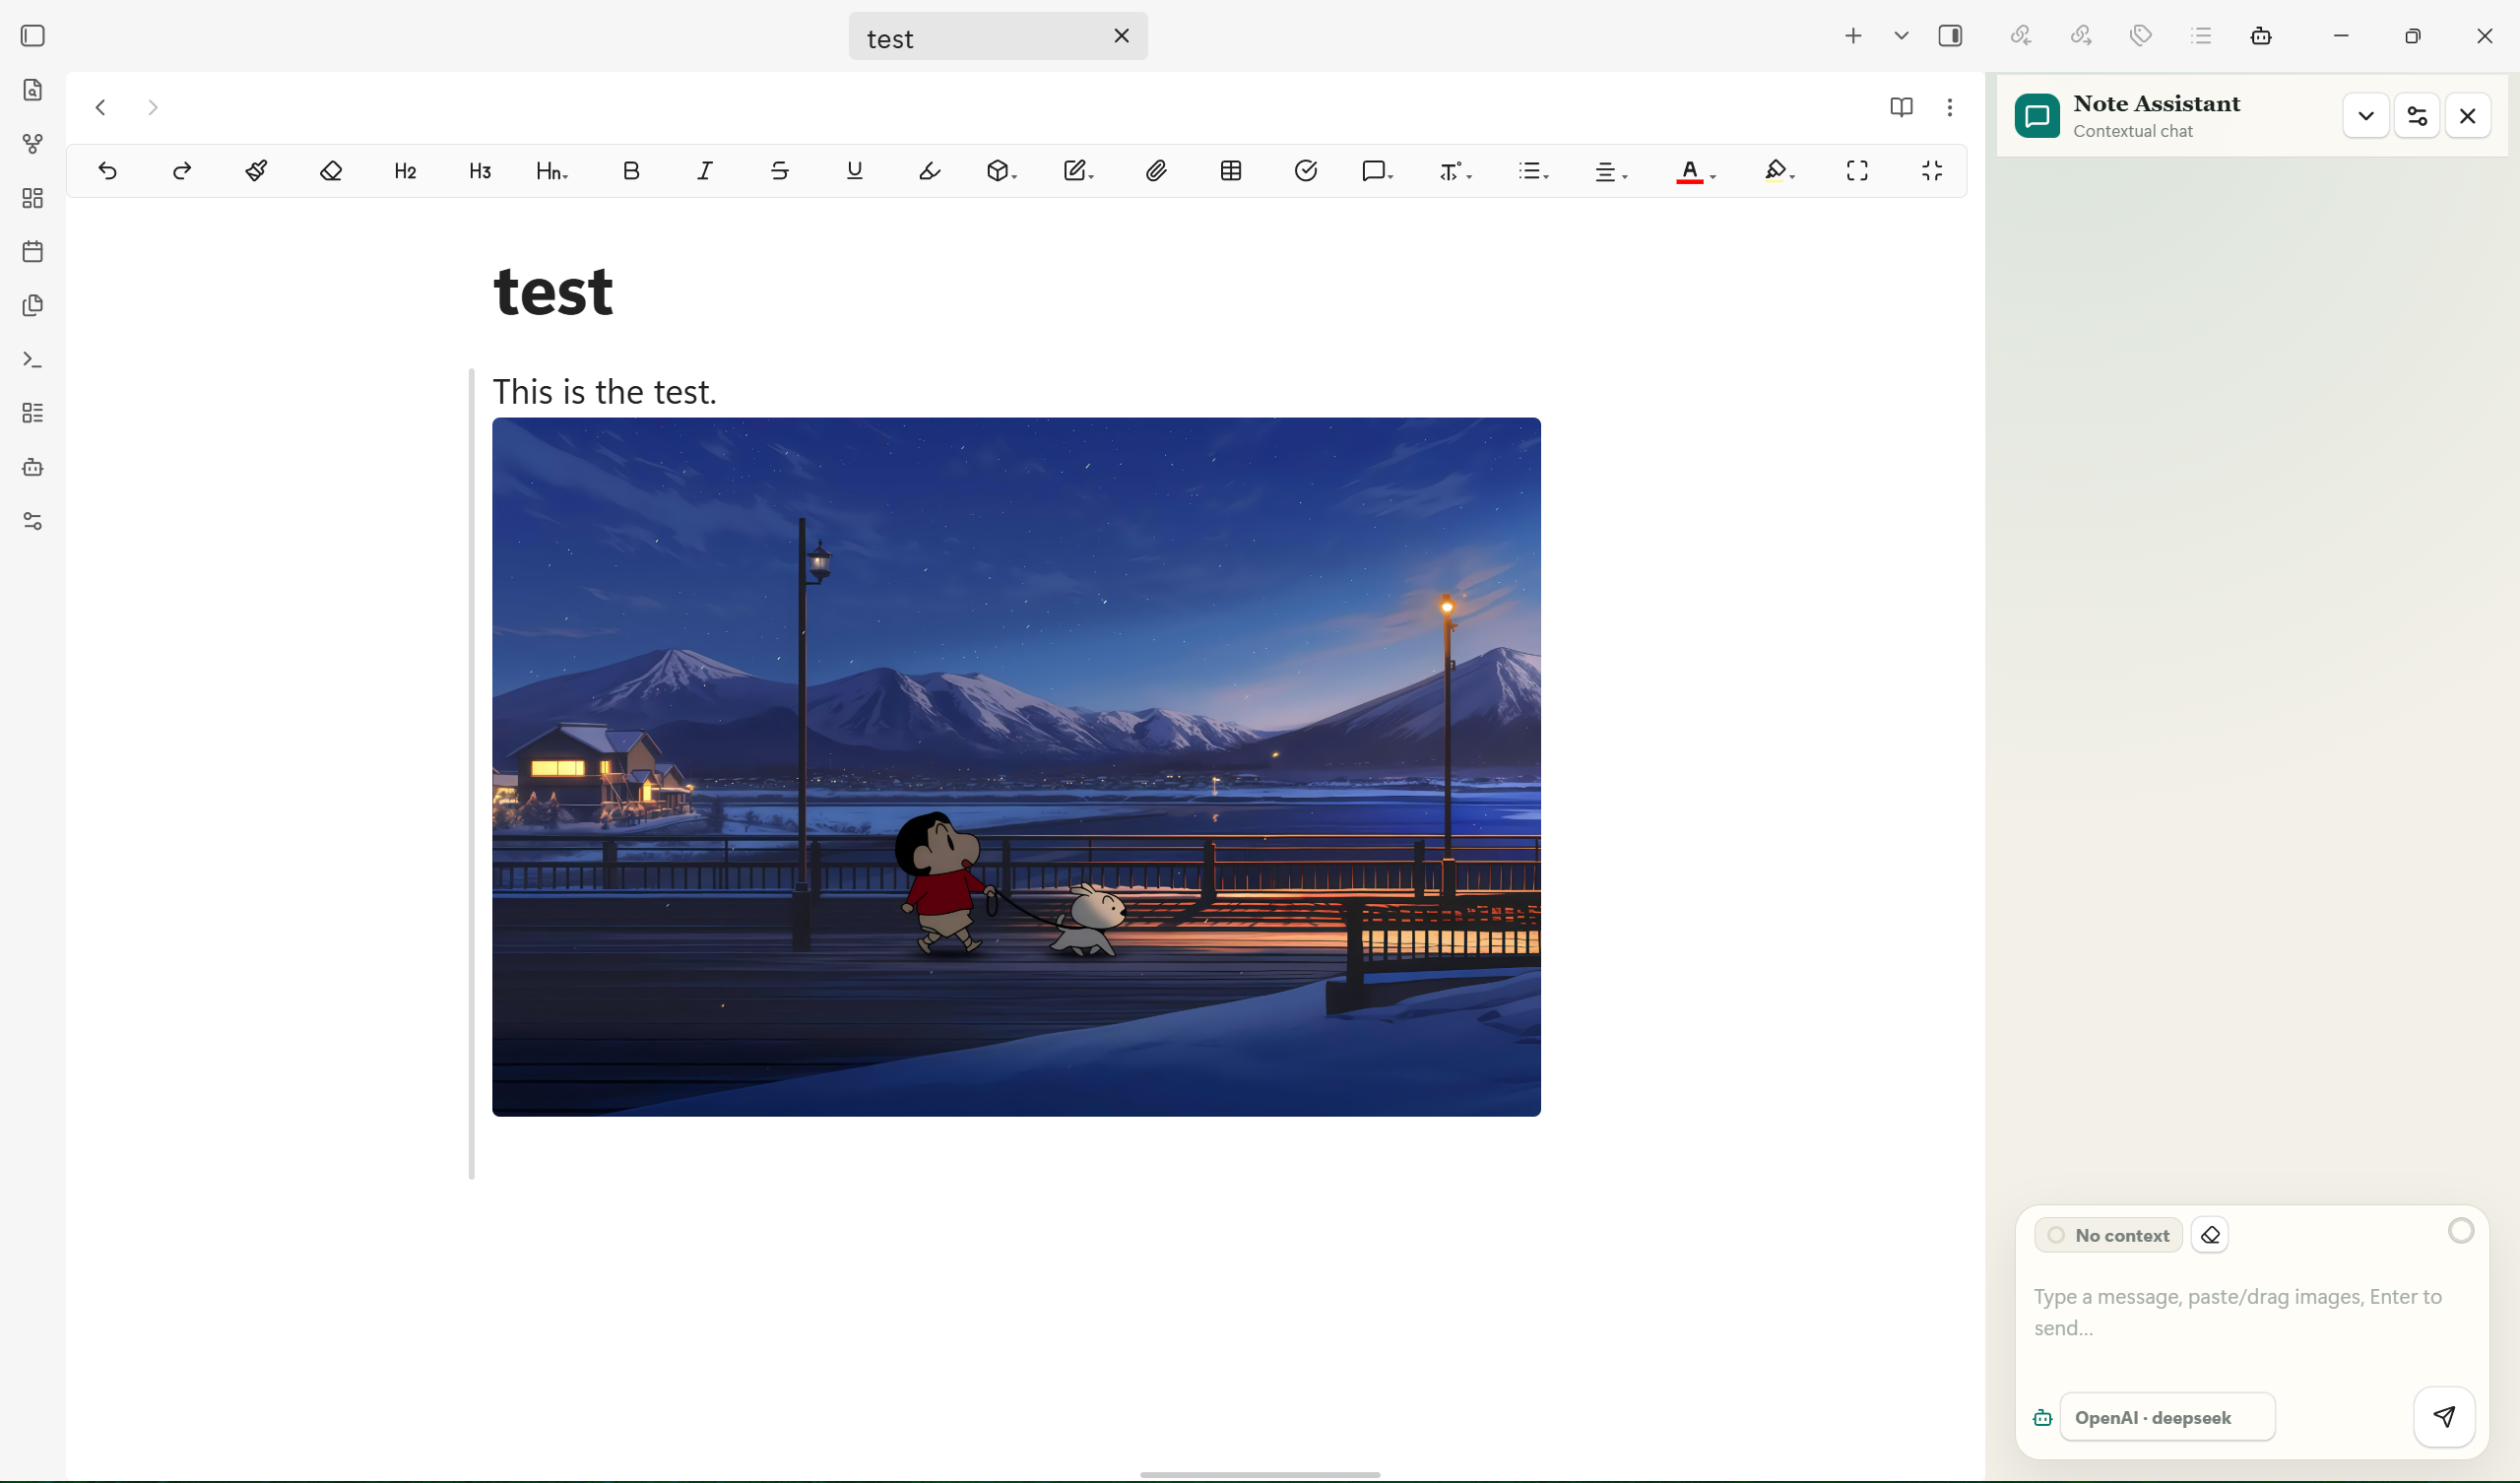Click the Undo icon in the editing toolbar

pos(108,171)
